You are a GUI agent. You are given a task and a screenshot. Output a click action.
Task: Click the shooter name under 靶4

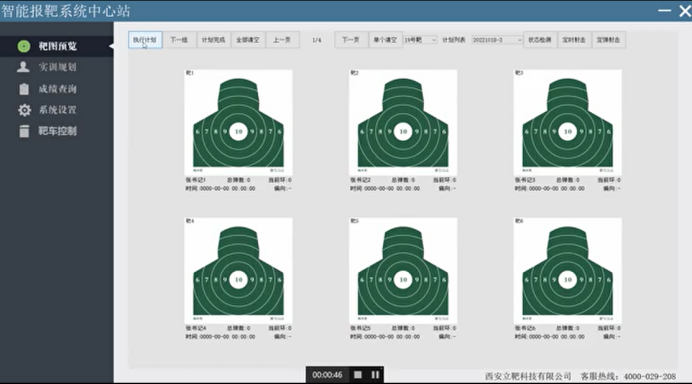coord(196,328)
